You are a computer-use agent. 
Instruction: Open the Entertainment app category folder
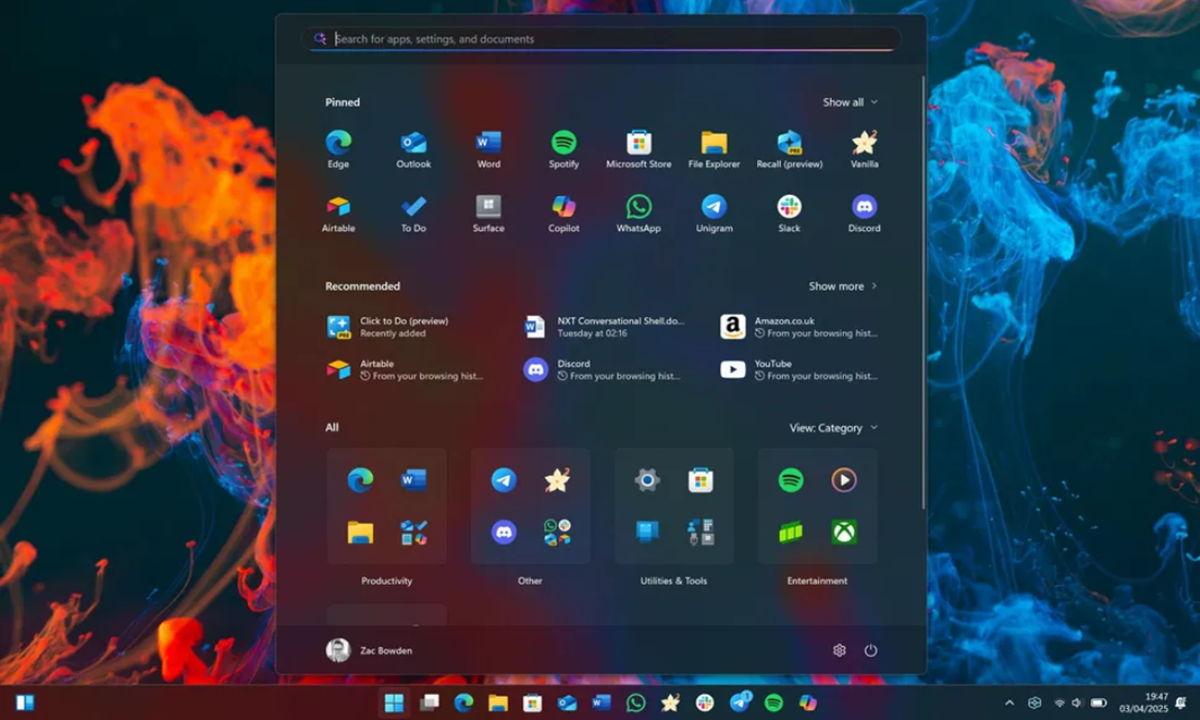click(818, 505)
